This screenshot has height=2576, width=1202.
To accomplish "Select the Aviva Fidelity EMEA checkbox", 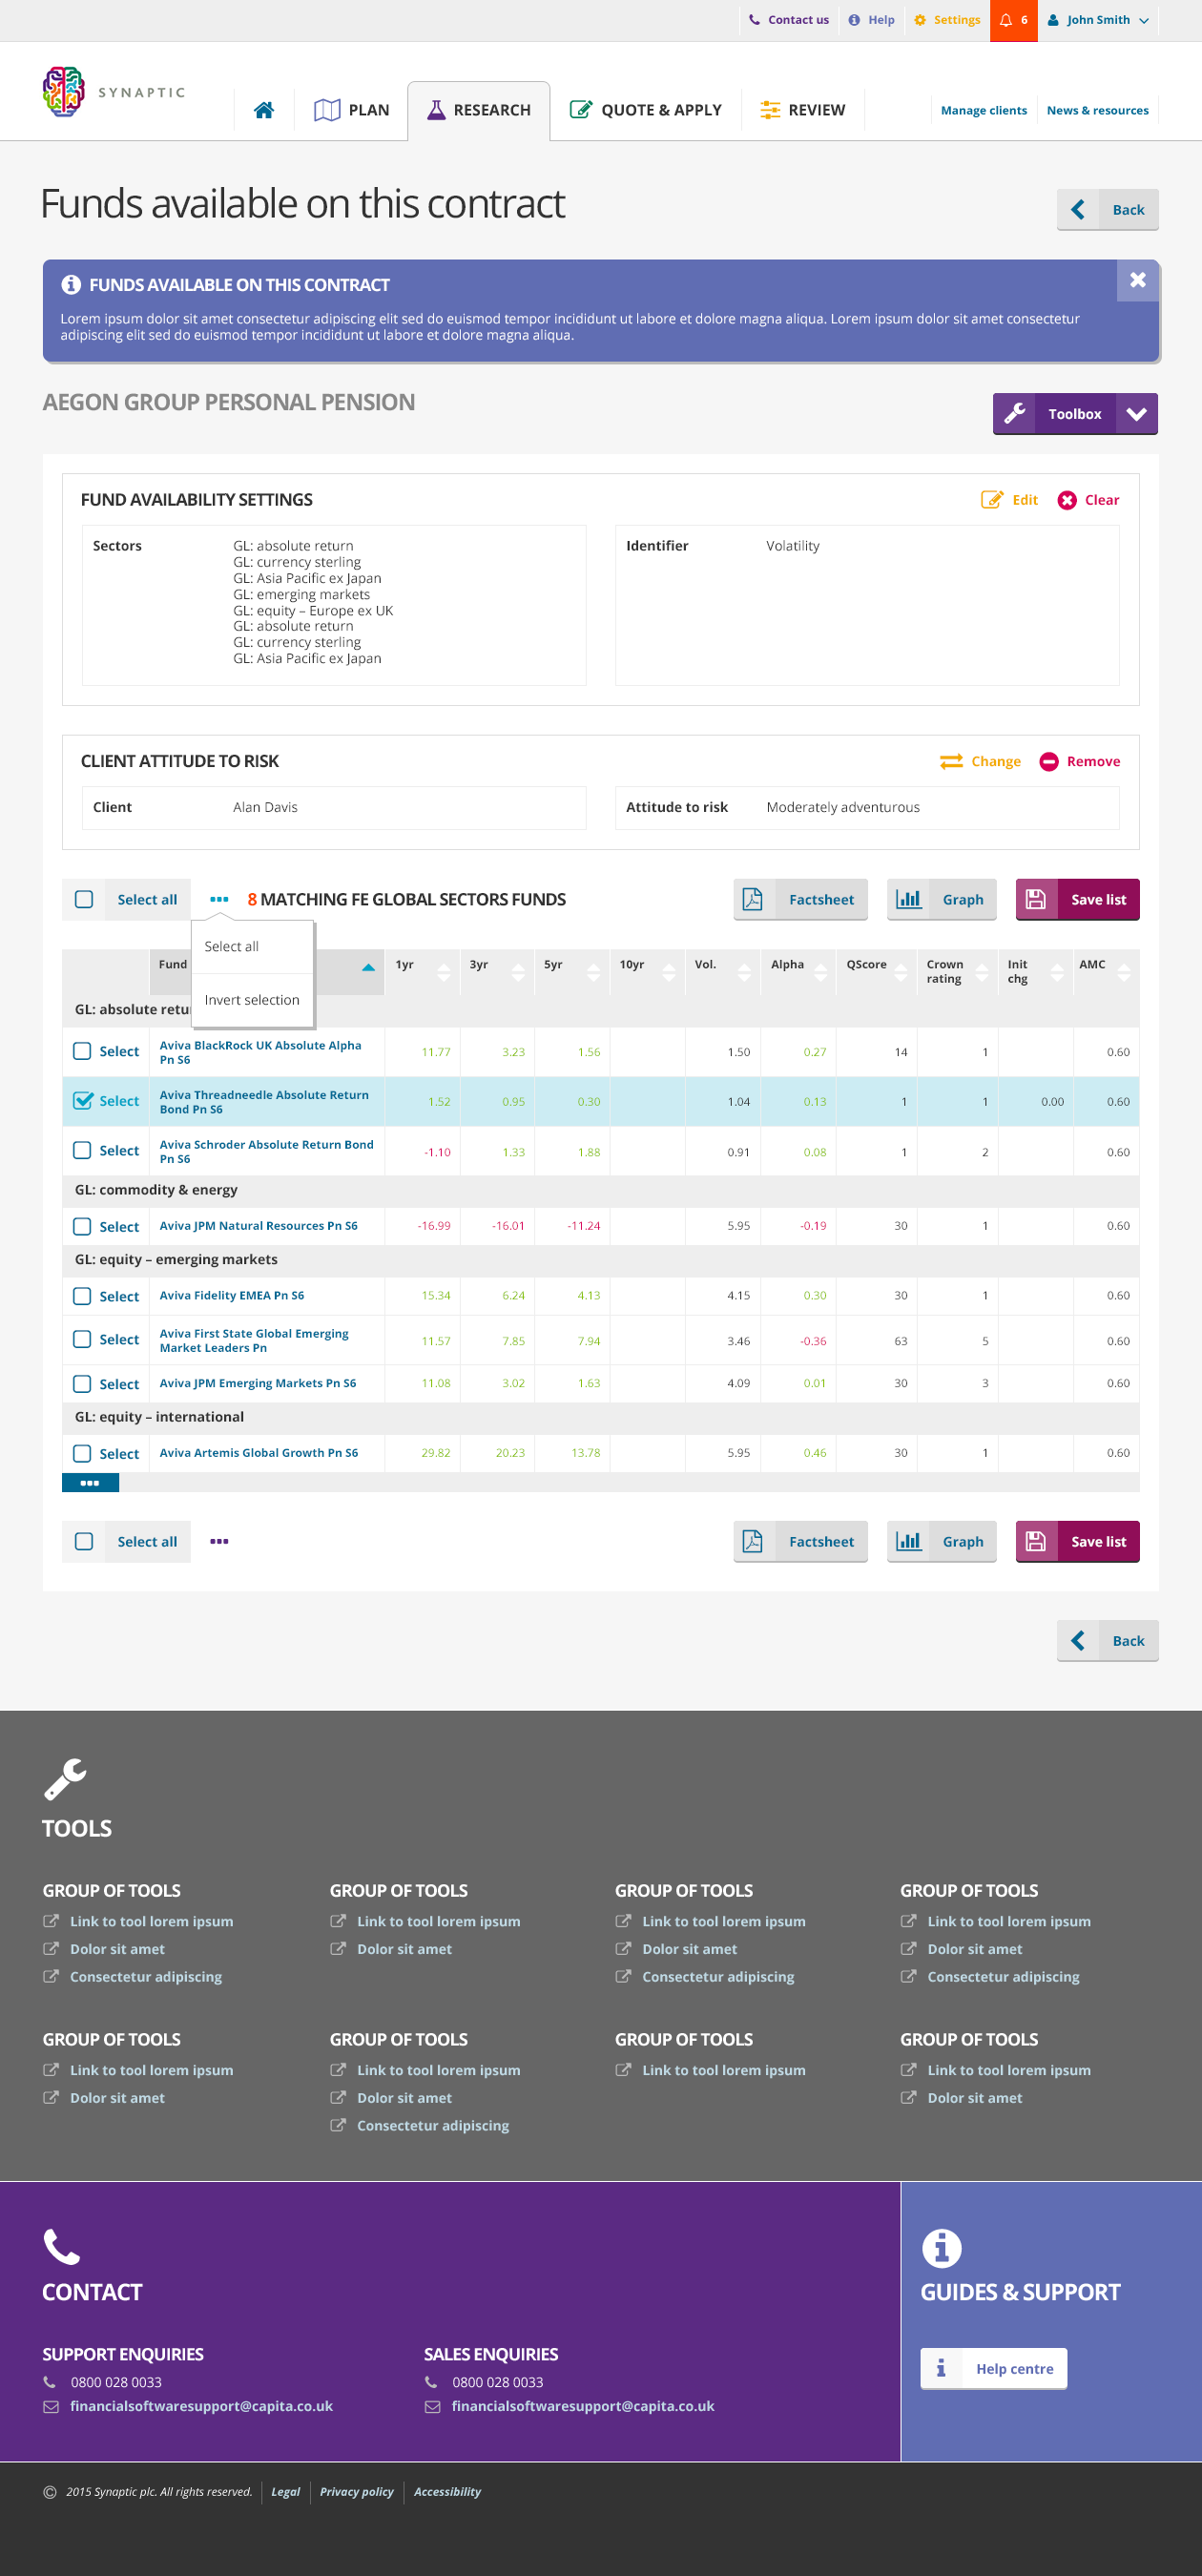I will pos(82,1296).
